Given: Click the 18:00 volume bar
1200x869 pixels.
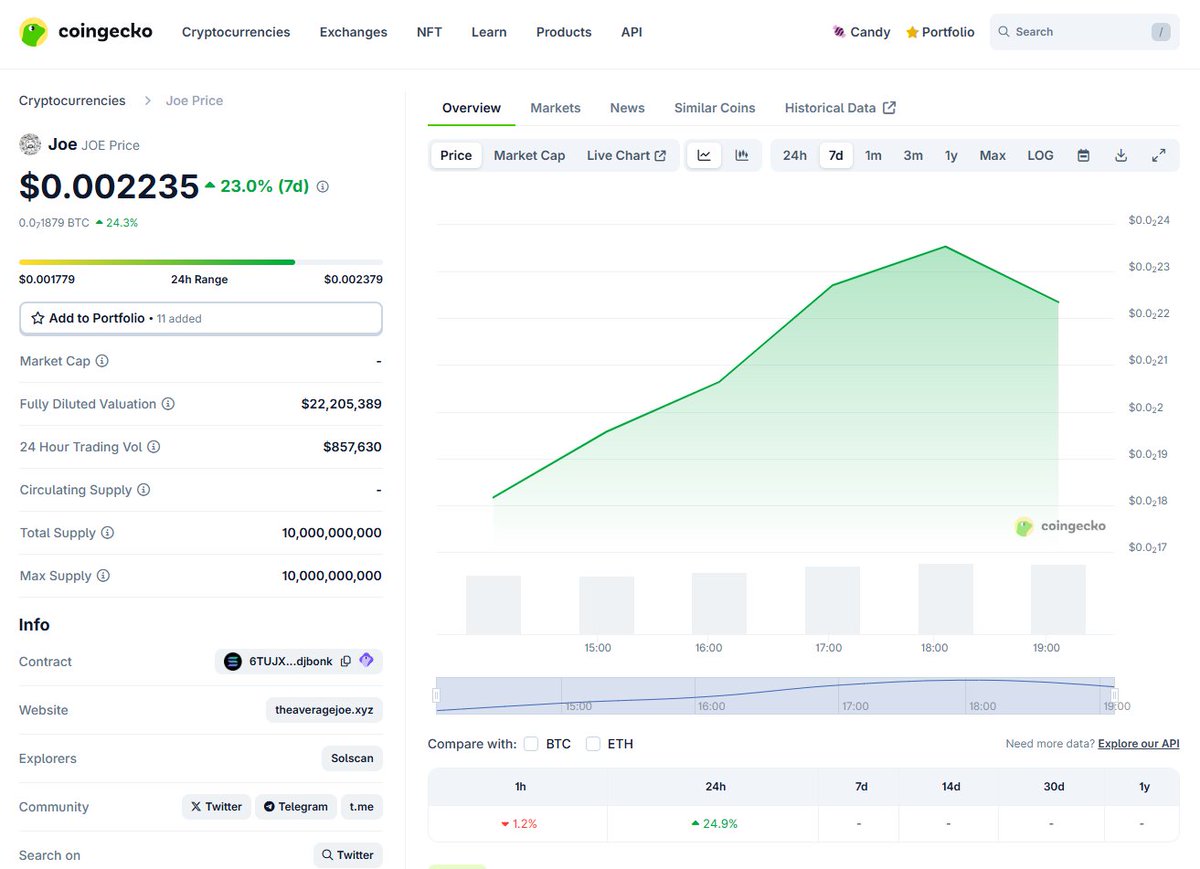Looking at the screenshot, I should pos(946,599).
